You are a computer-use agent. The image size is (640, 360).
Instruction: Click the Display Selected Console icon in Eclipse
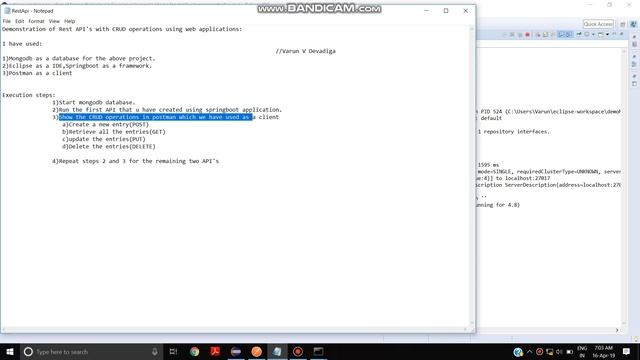click(x=587, y=34)
